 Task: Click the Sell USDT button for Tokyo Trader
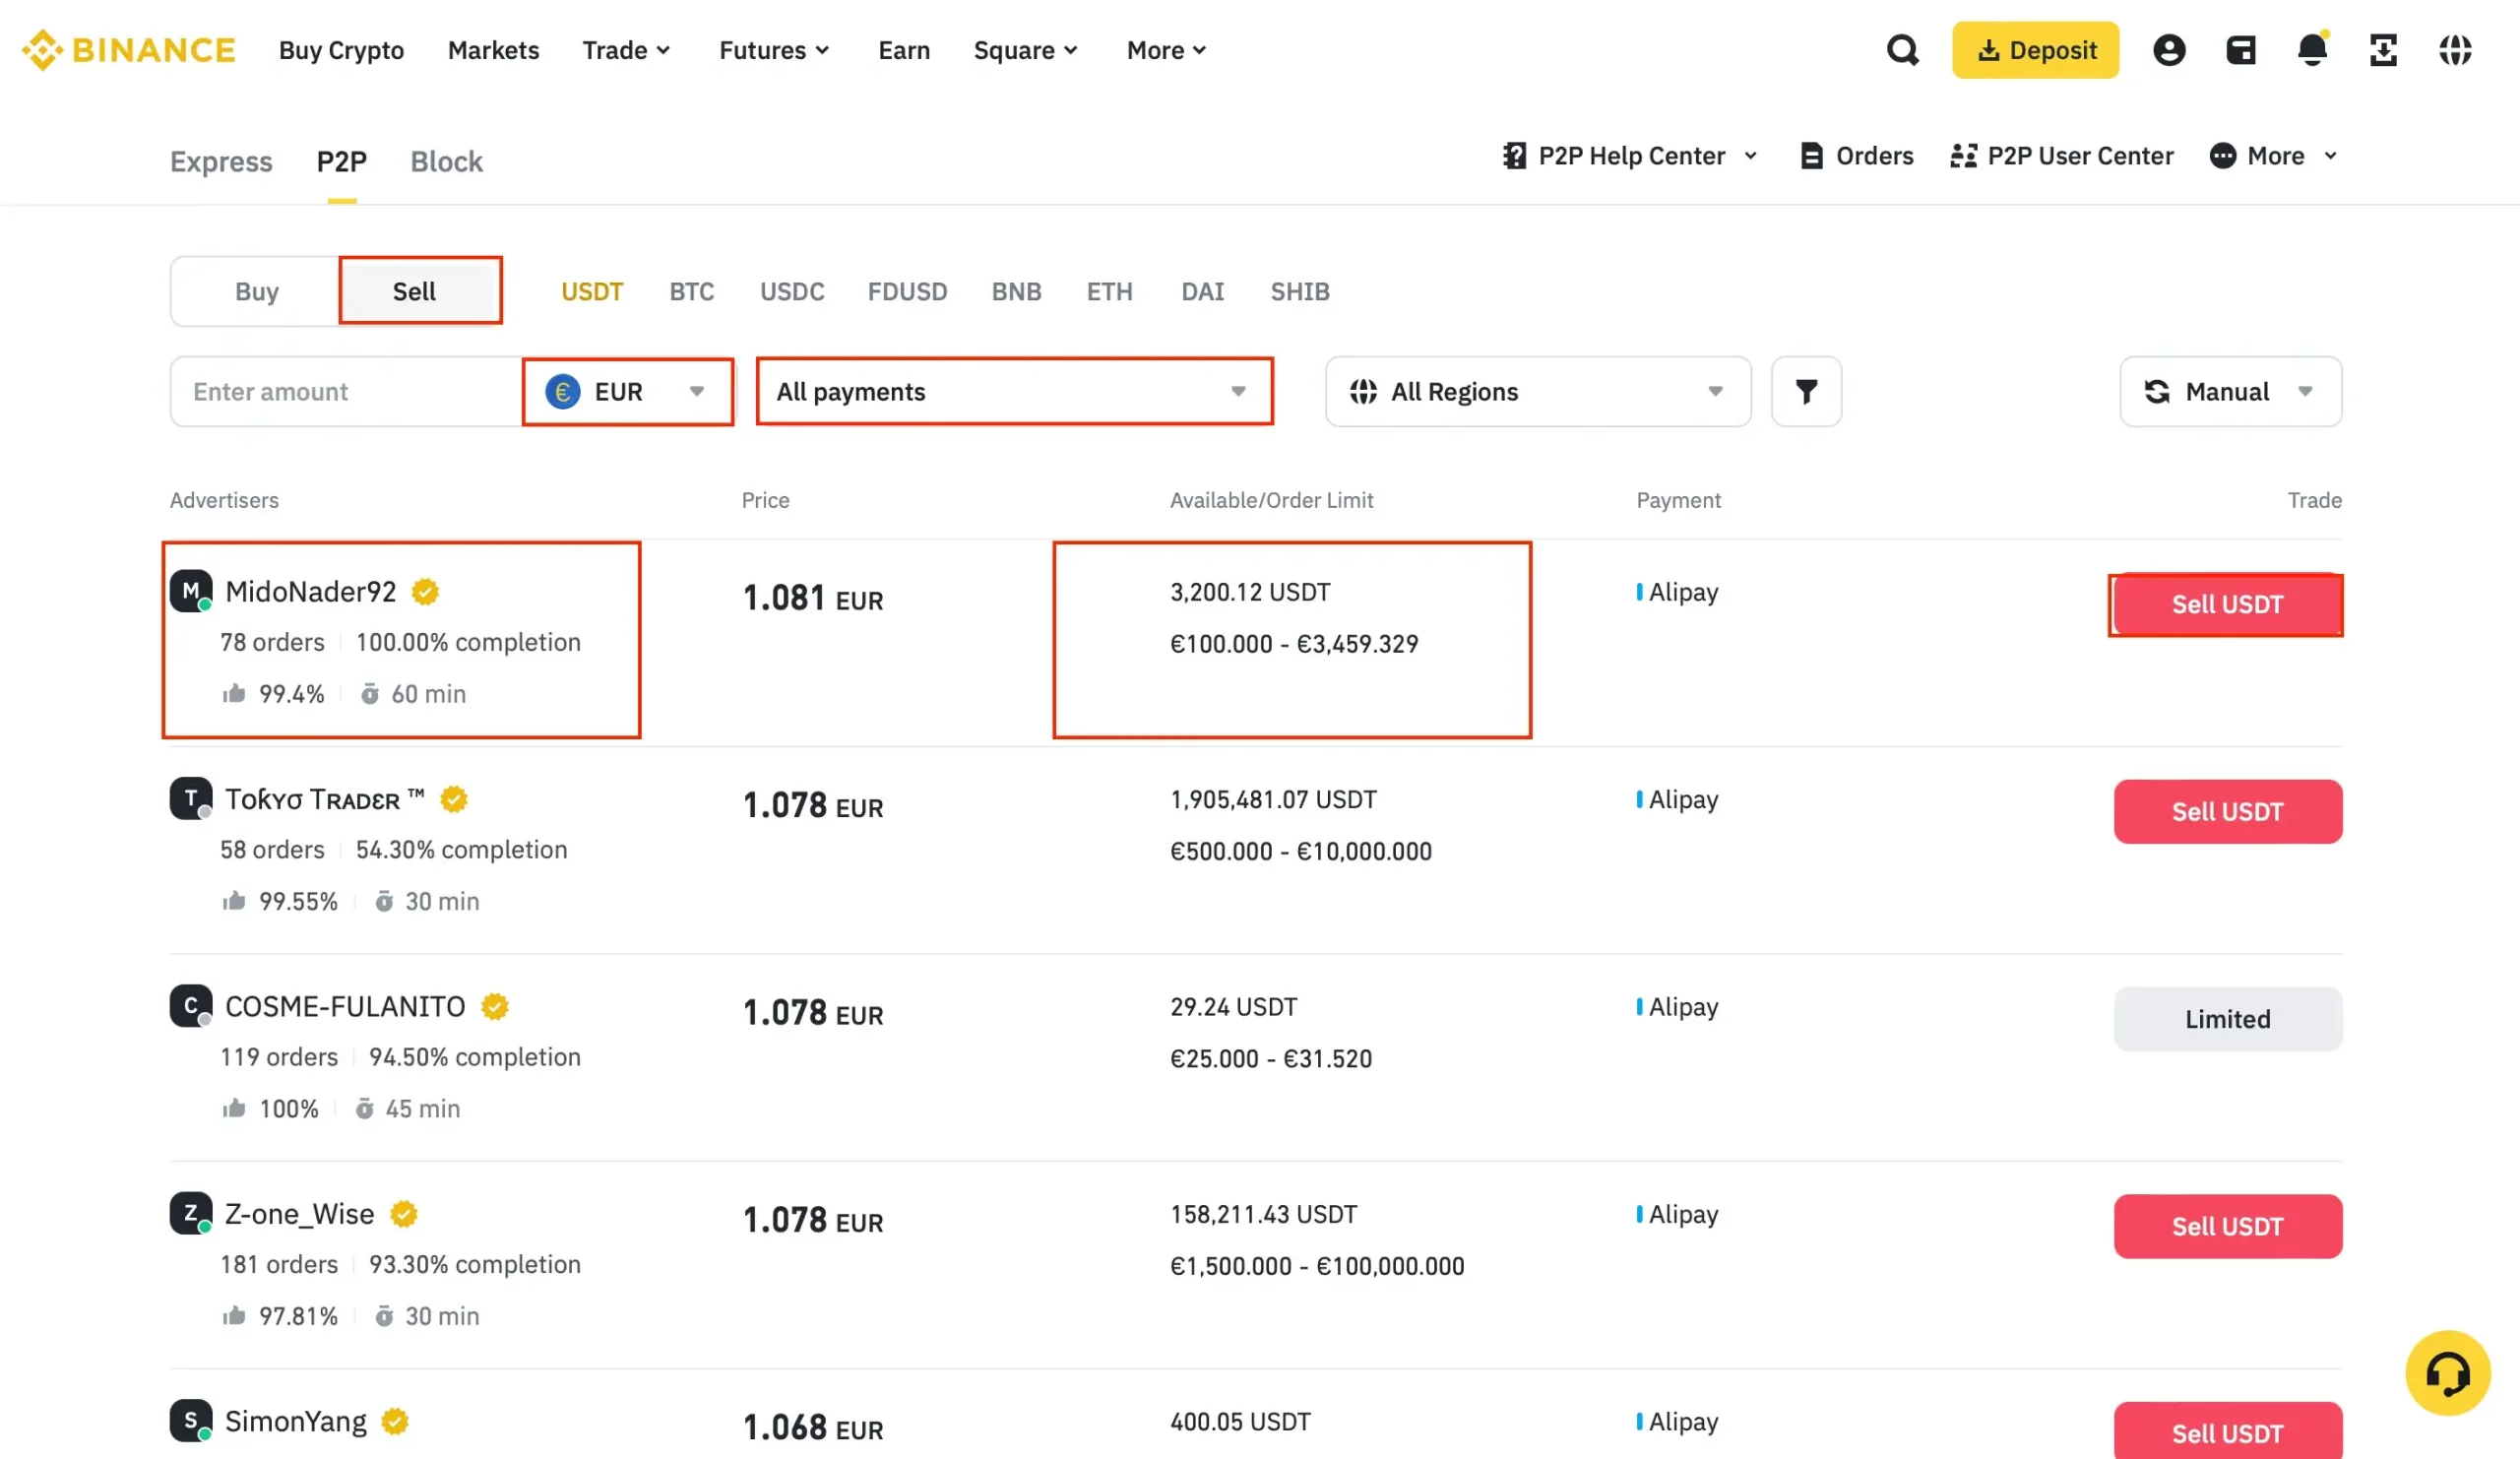(x=2229, y=811)
